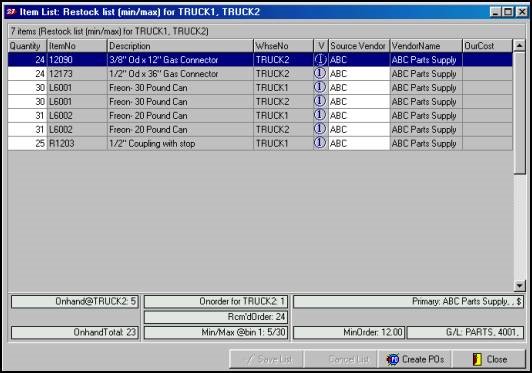Click the disabled Save List button

pyautogui.click(x=266, y=359)
